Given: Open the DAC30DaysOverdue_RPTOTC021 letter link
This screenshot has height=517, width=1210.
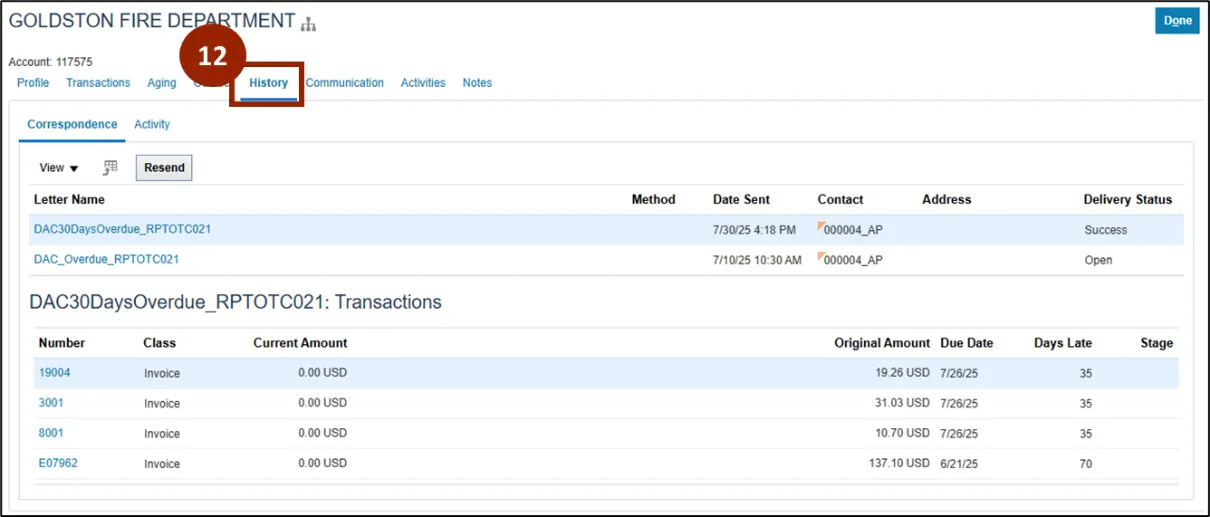Looking at the screenshot, I should click(122, 229).
